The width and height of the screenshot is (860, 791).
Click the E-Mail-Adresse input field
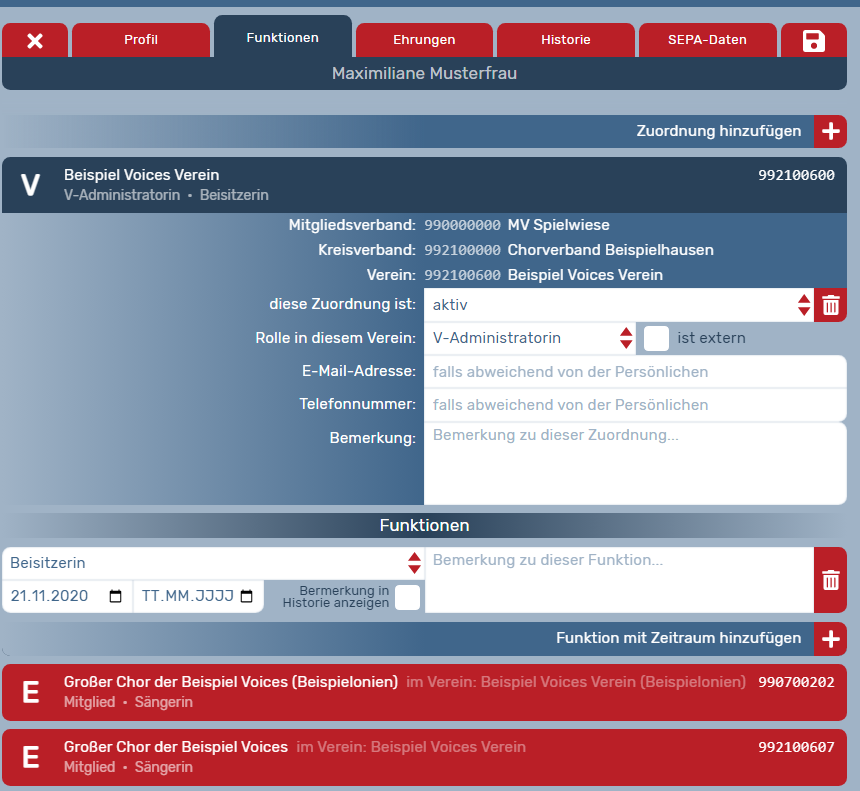click(x=634, y=372)
